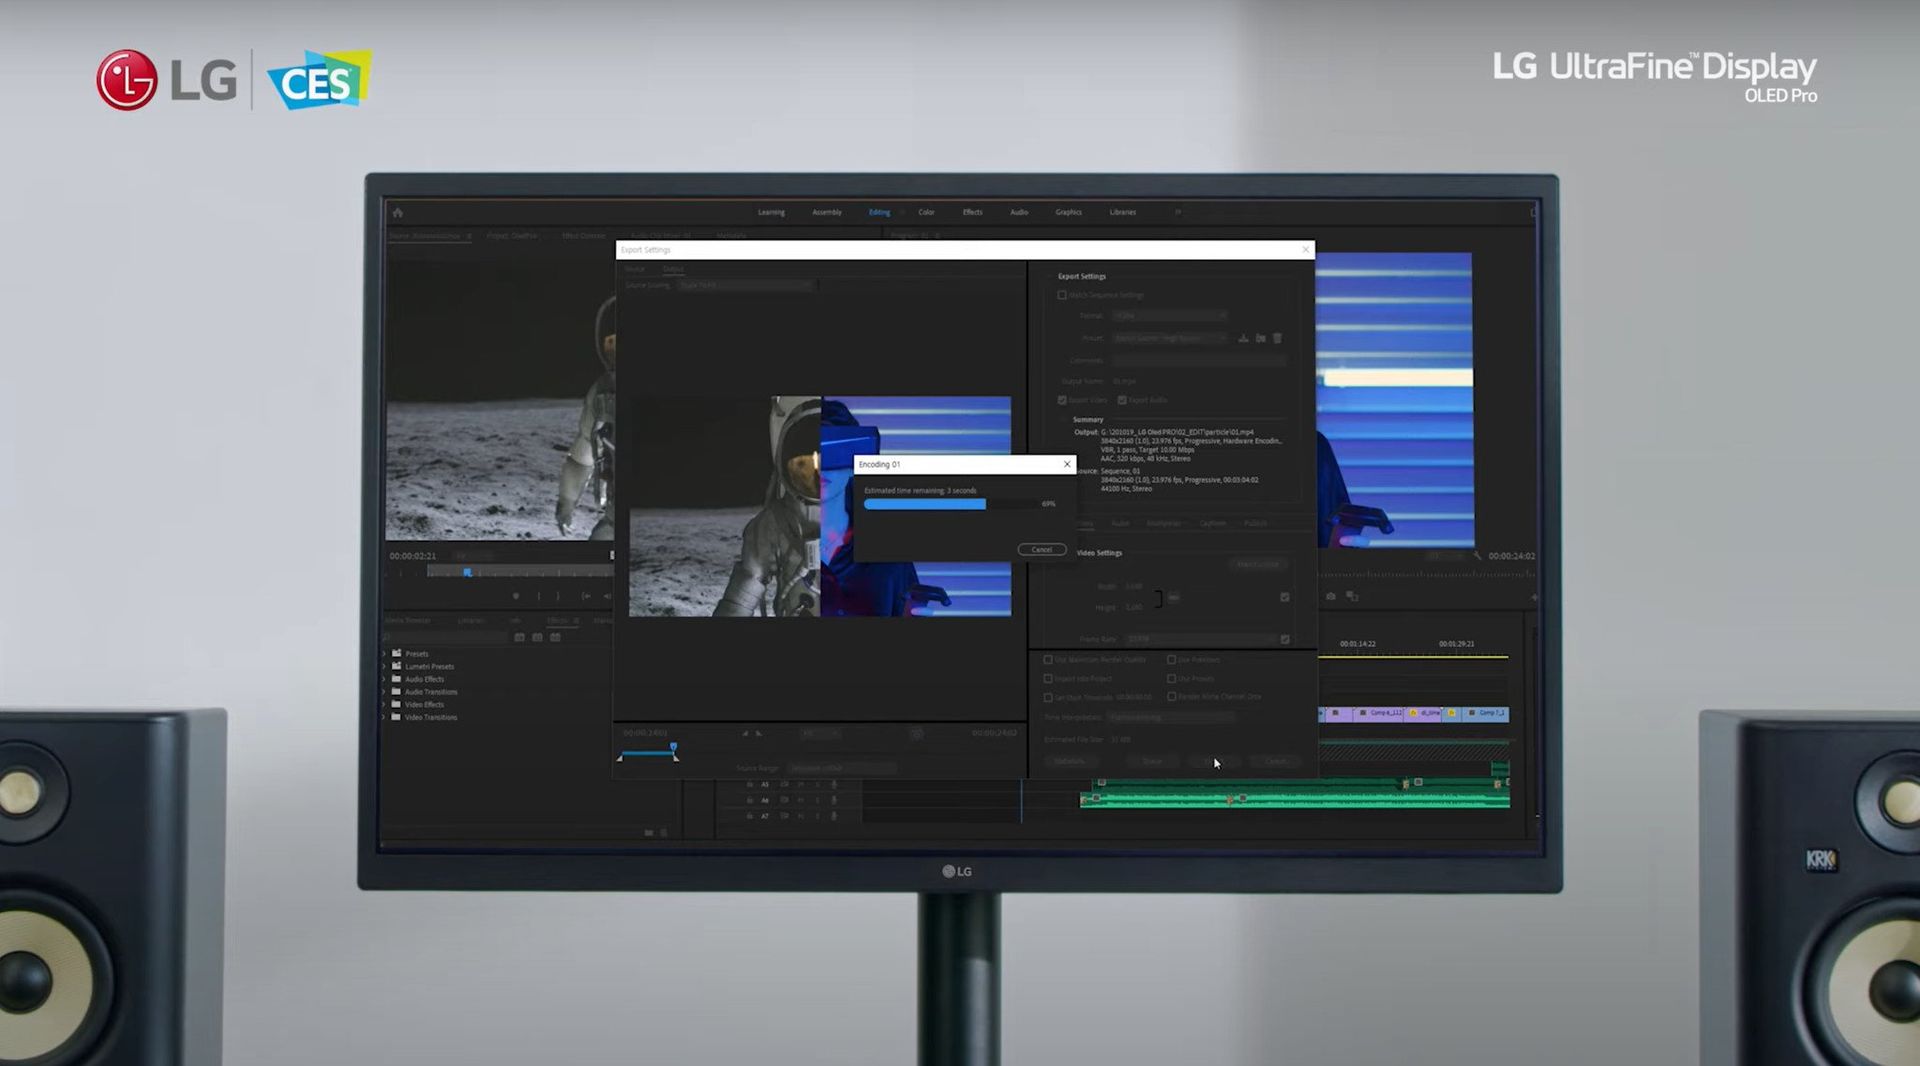Click the Import Preset icon in Export Settings
The width and height of the screenshot is (1920, 1066).
point(1261,339)
